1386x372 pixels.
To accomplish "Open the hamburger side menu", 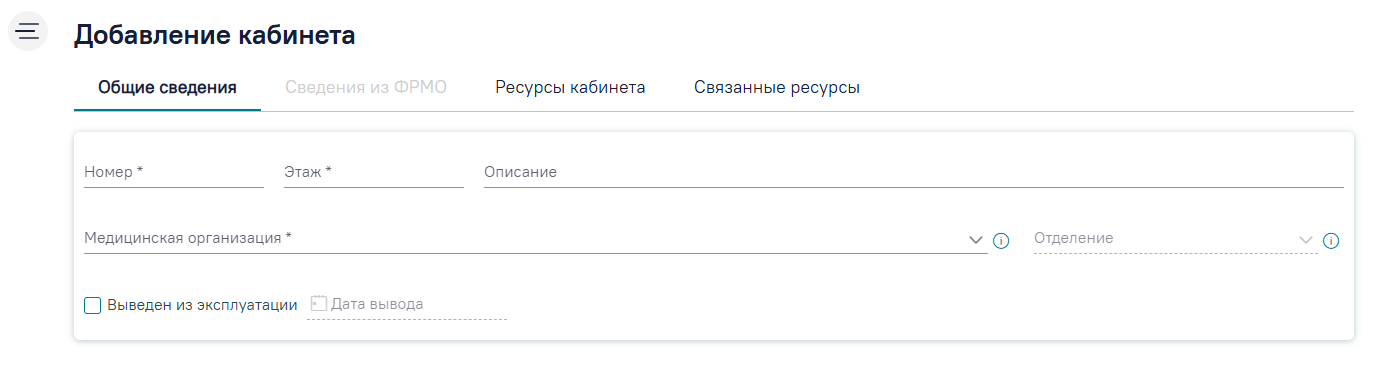I will [x=28, y=31].
